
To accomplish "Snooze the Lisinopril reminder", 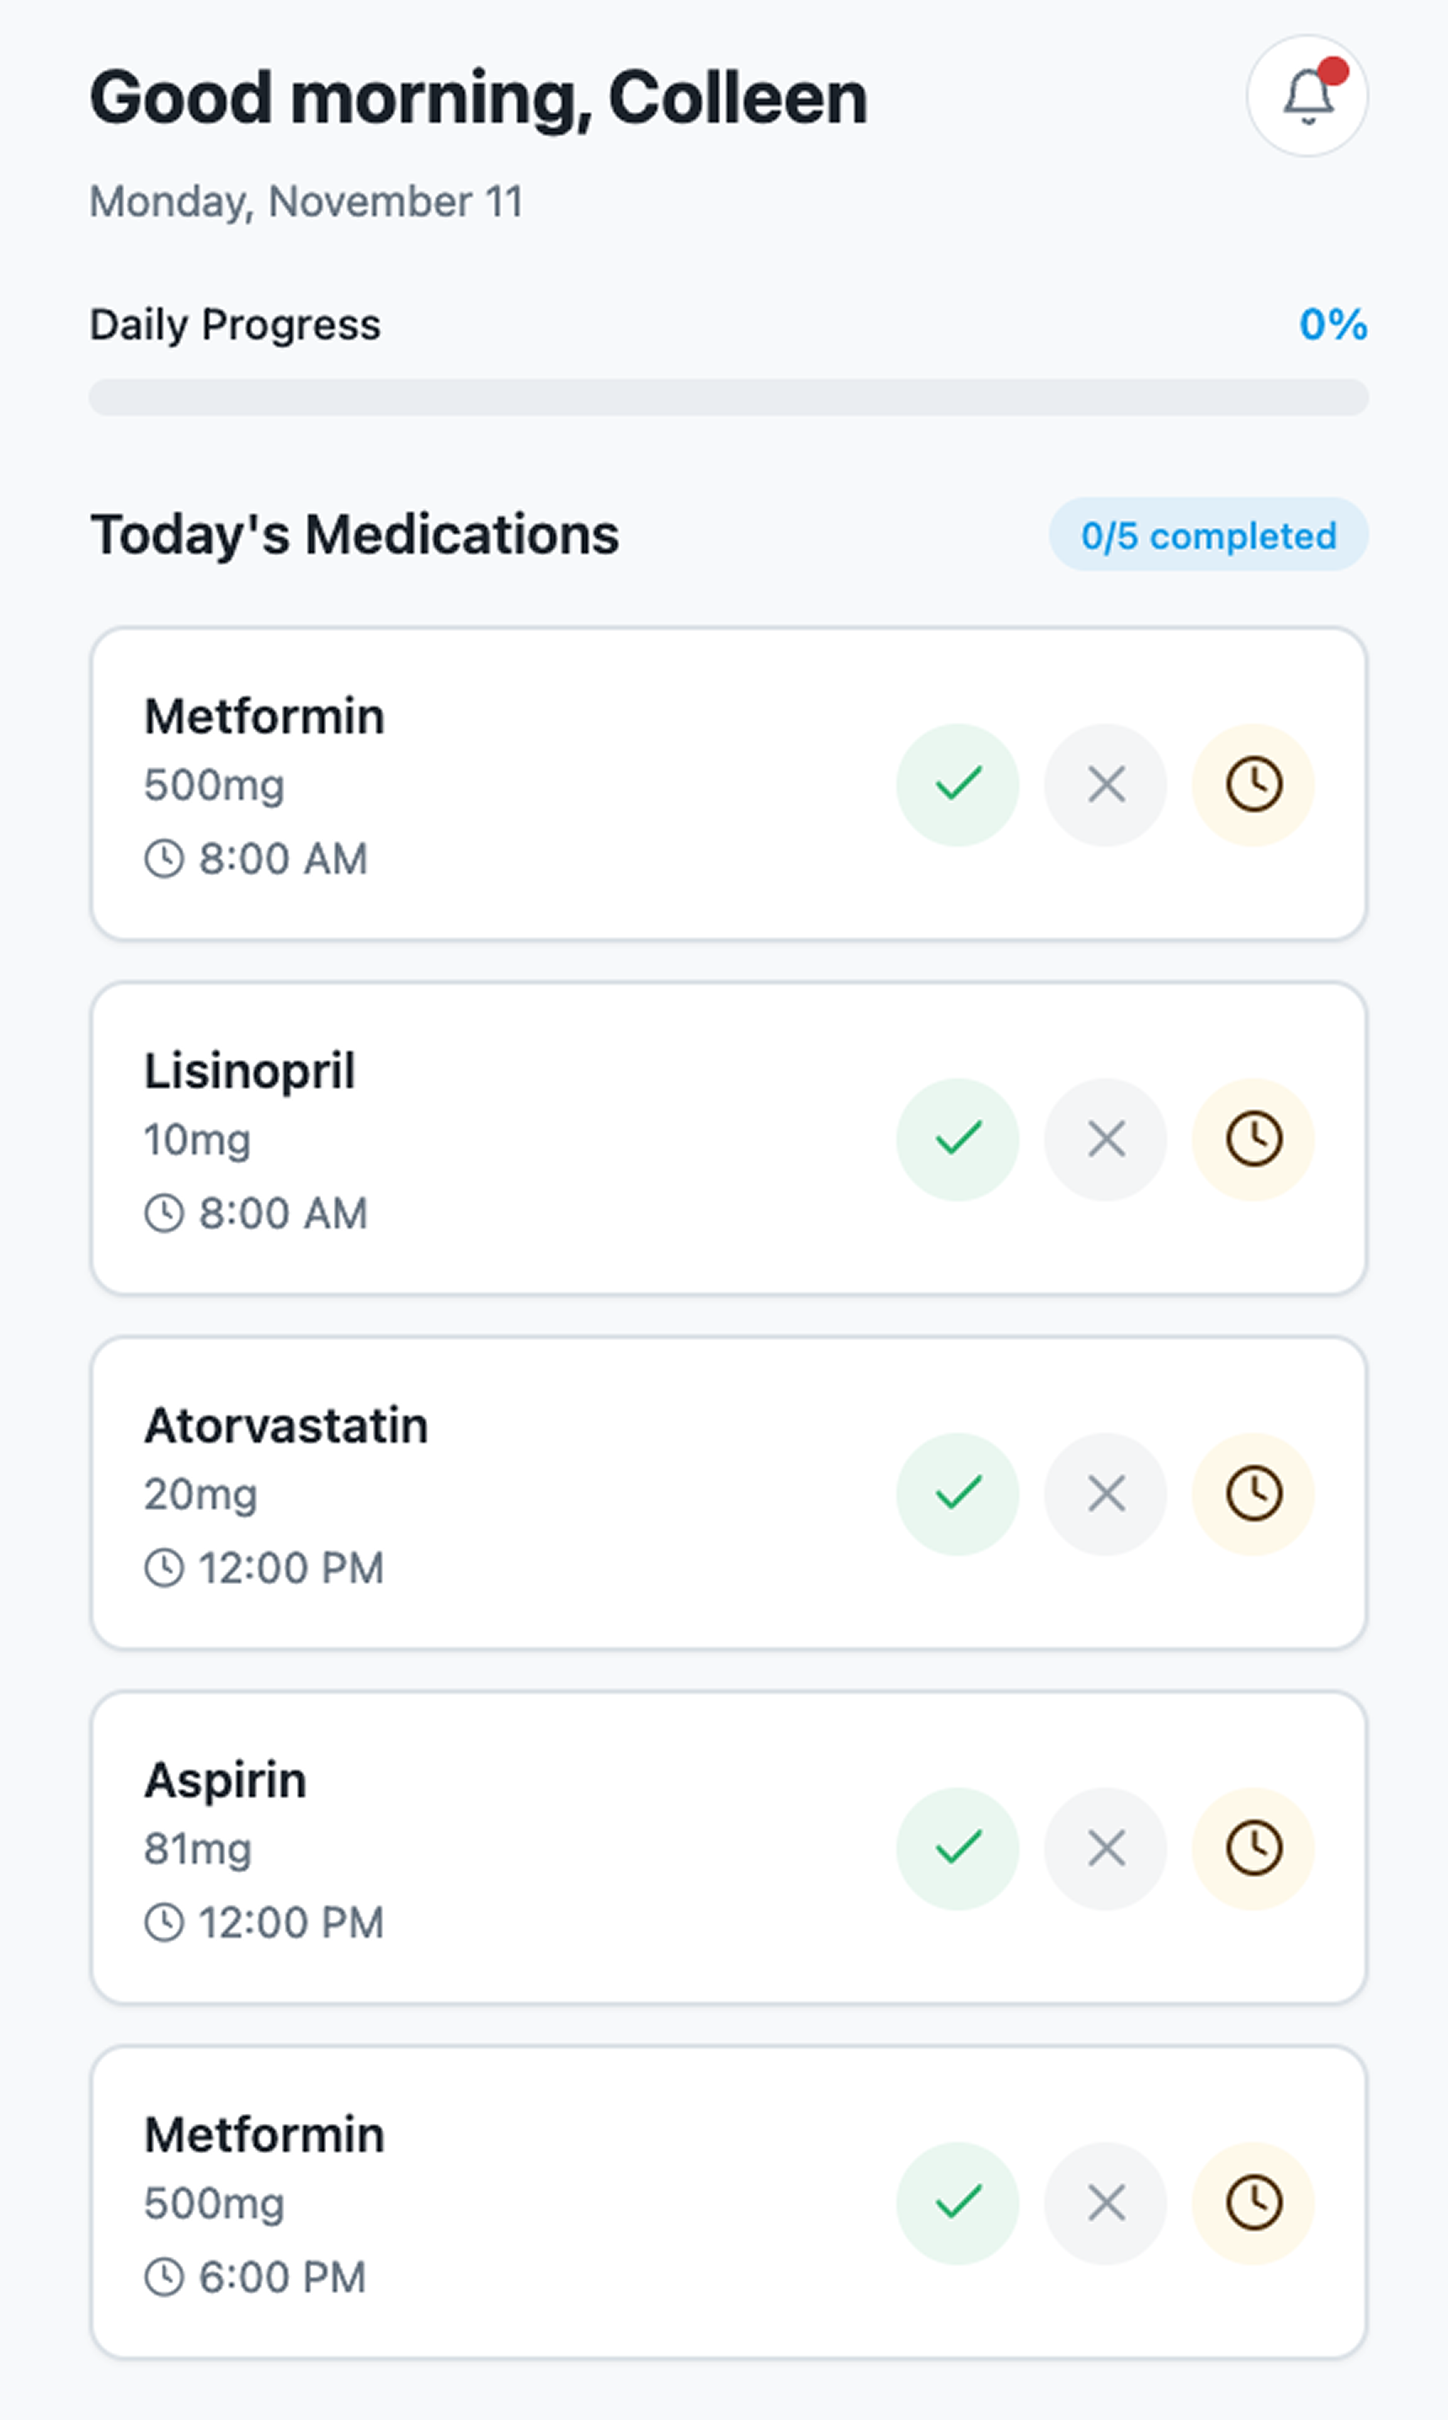I will point(1253,1139).
